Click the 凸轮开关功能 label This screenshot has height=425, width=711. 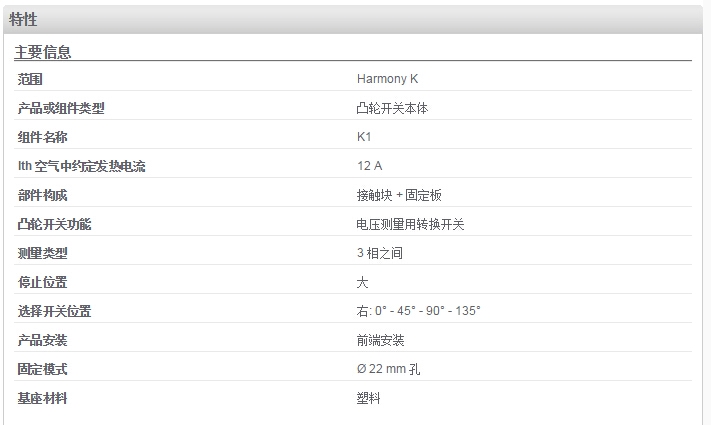54,224
